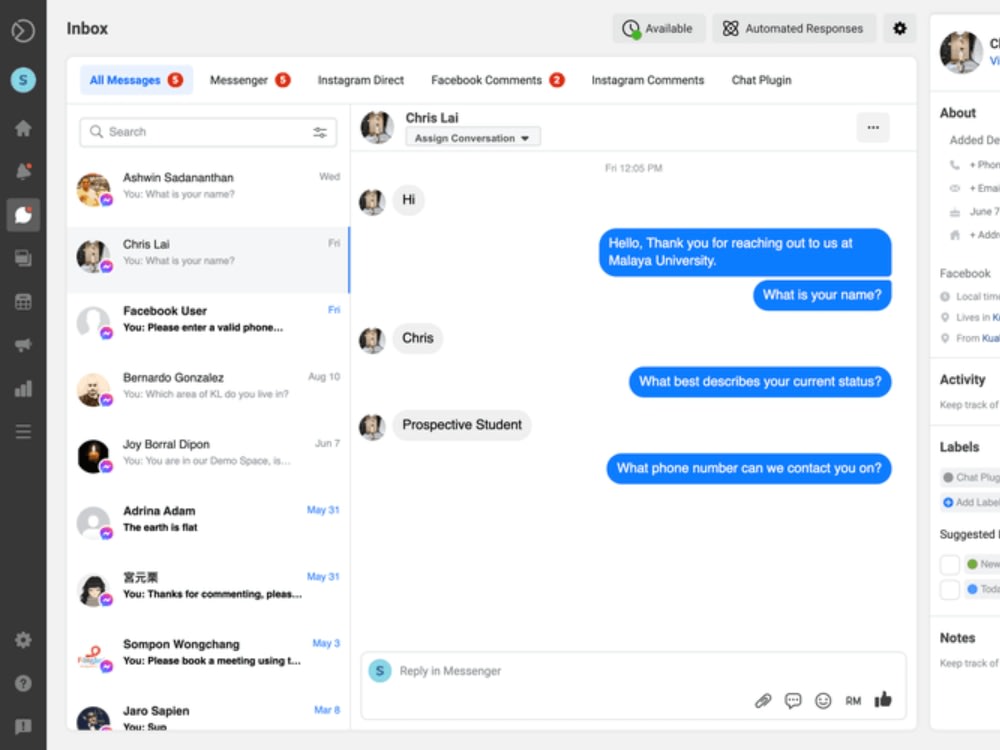Image resolution: width=1000 pixels, height=750 pixels.
Task: Open the planner calendar grid icon
Action: pyautogui.click(x=23, y=302)
